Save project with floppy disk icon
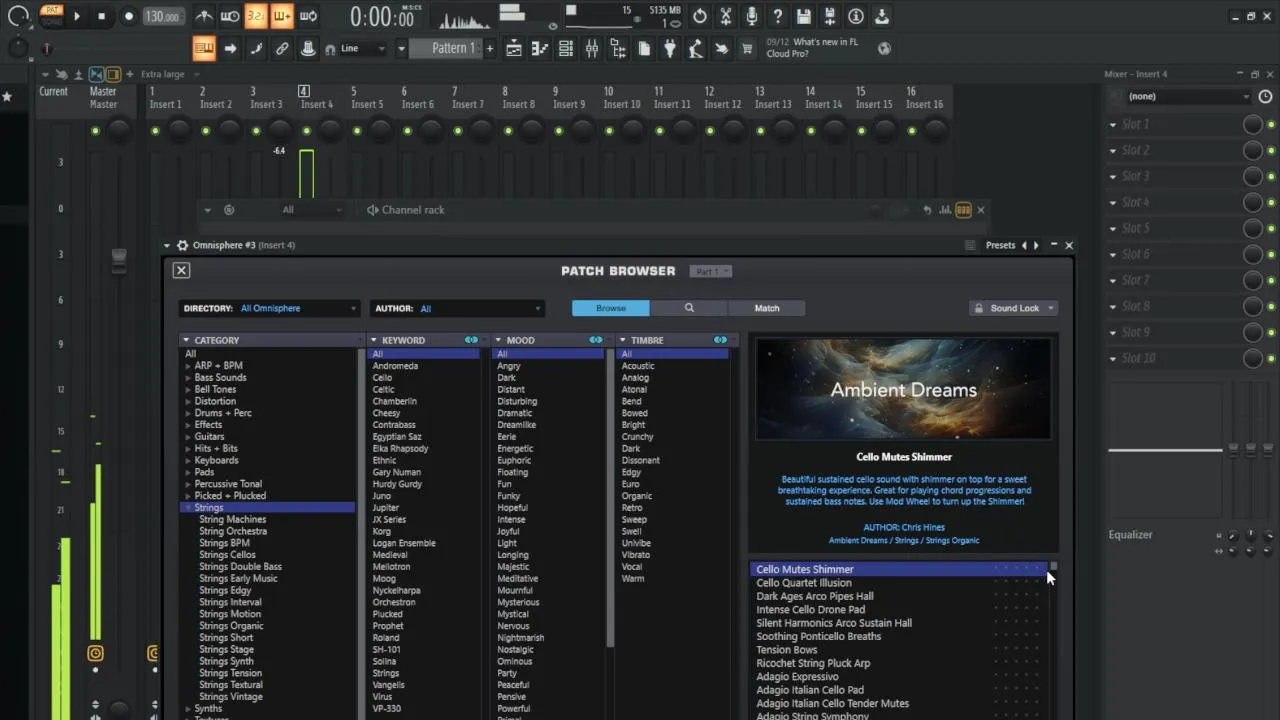Viewport: 1280px width, 720px height. tap(803, 16)
